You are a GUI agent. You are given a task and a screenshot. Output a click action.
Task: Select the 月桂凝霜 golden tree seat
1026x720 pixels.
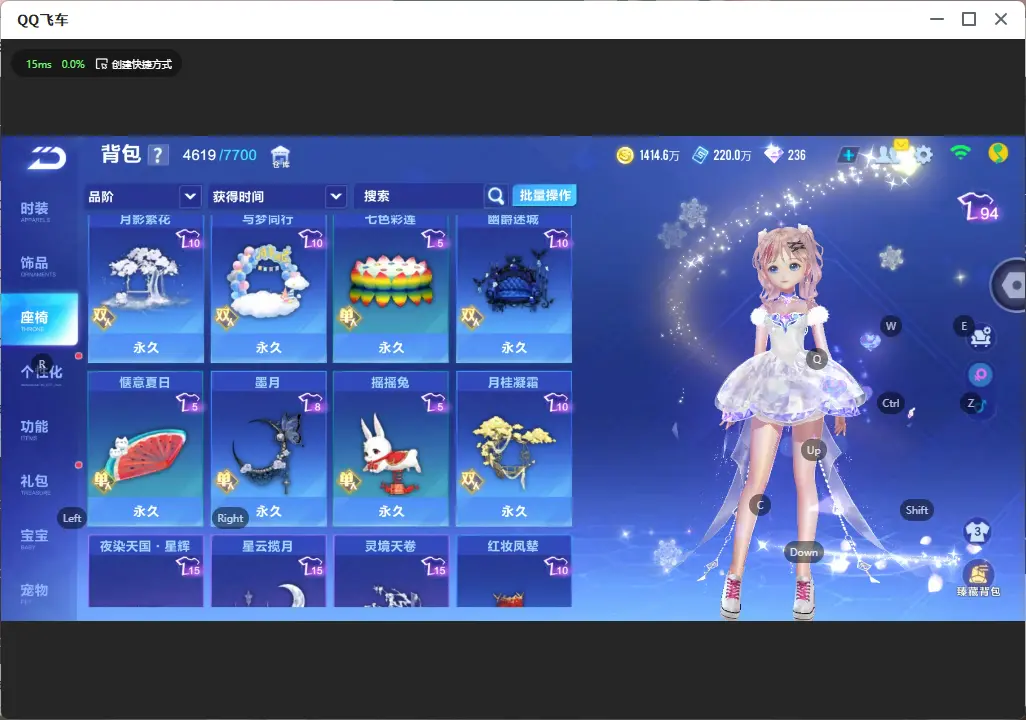(514, 449)
